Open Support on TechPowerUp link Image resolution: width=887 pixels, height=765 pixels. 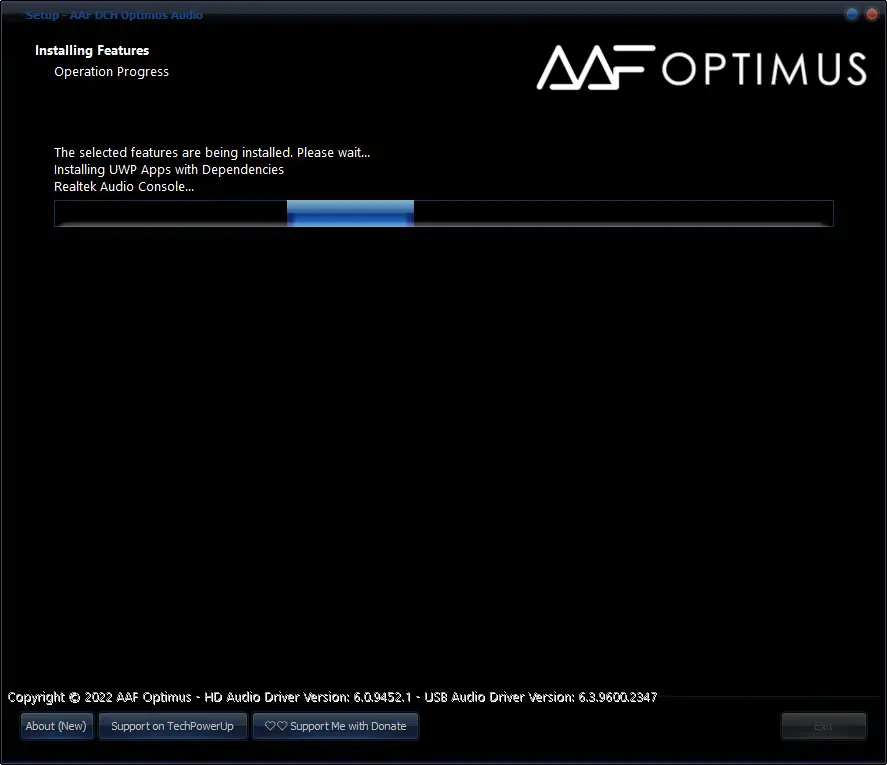click(173, 726)
